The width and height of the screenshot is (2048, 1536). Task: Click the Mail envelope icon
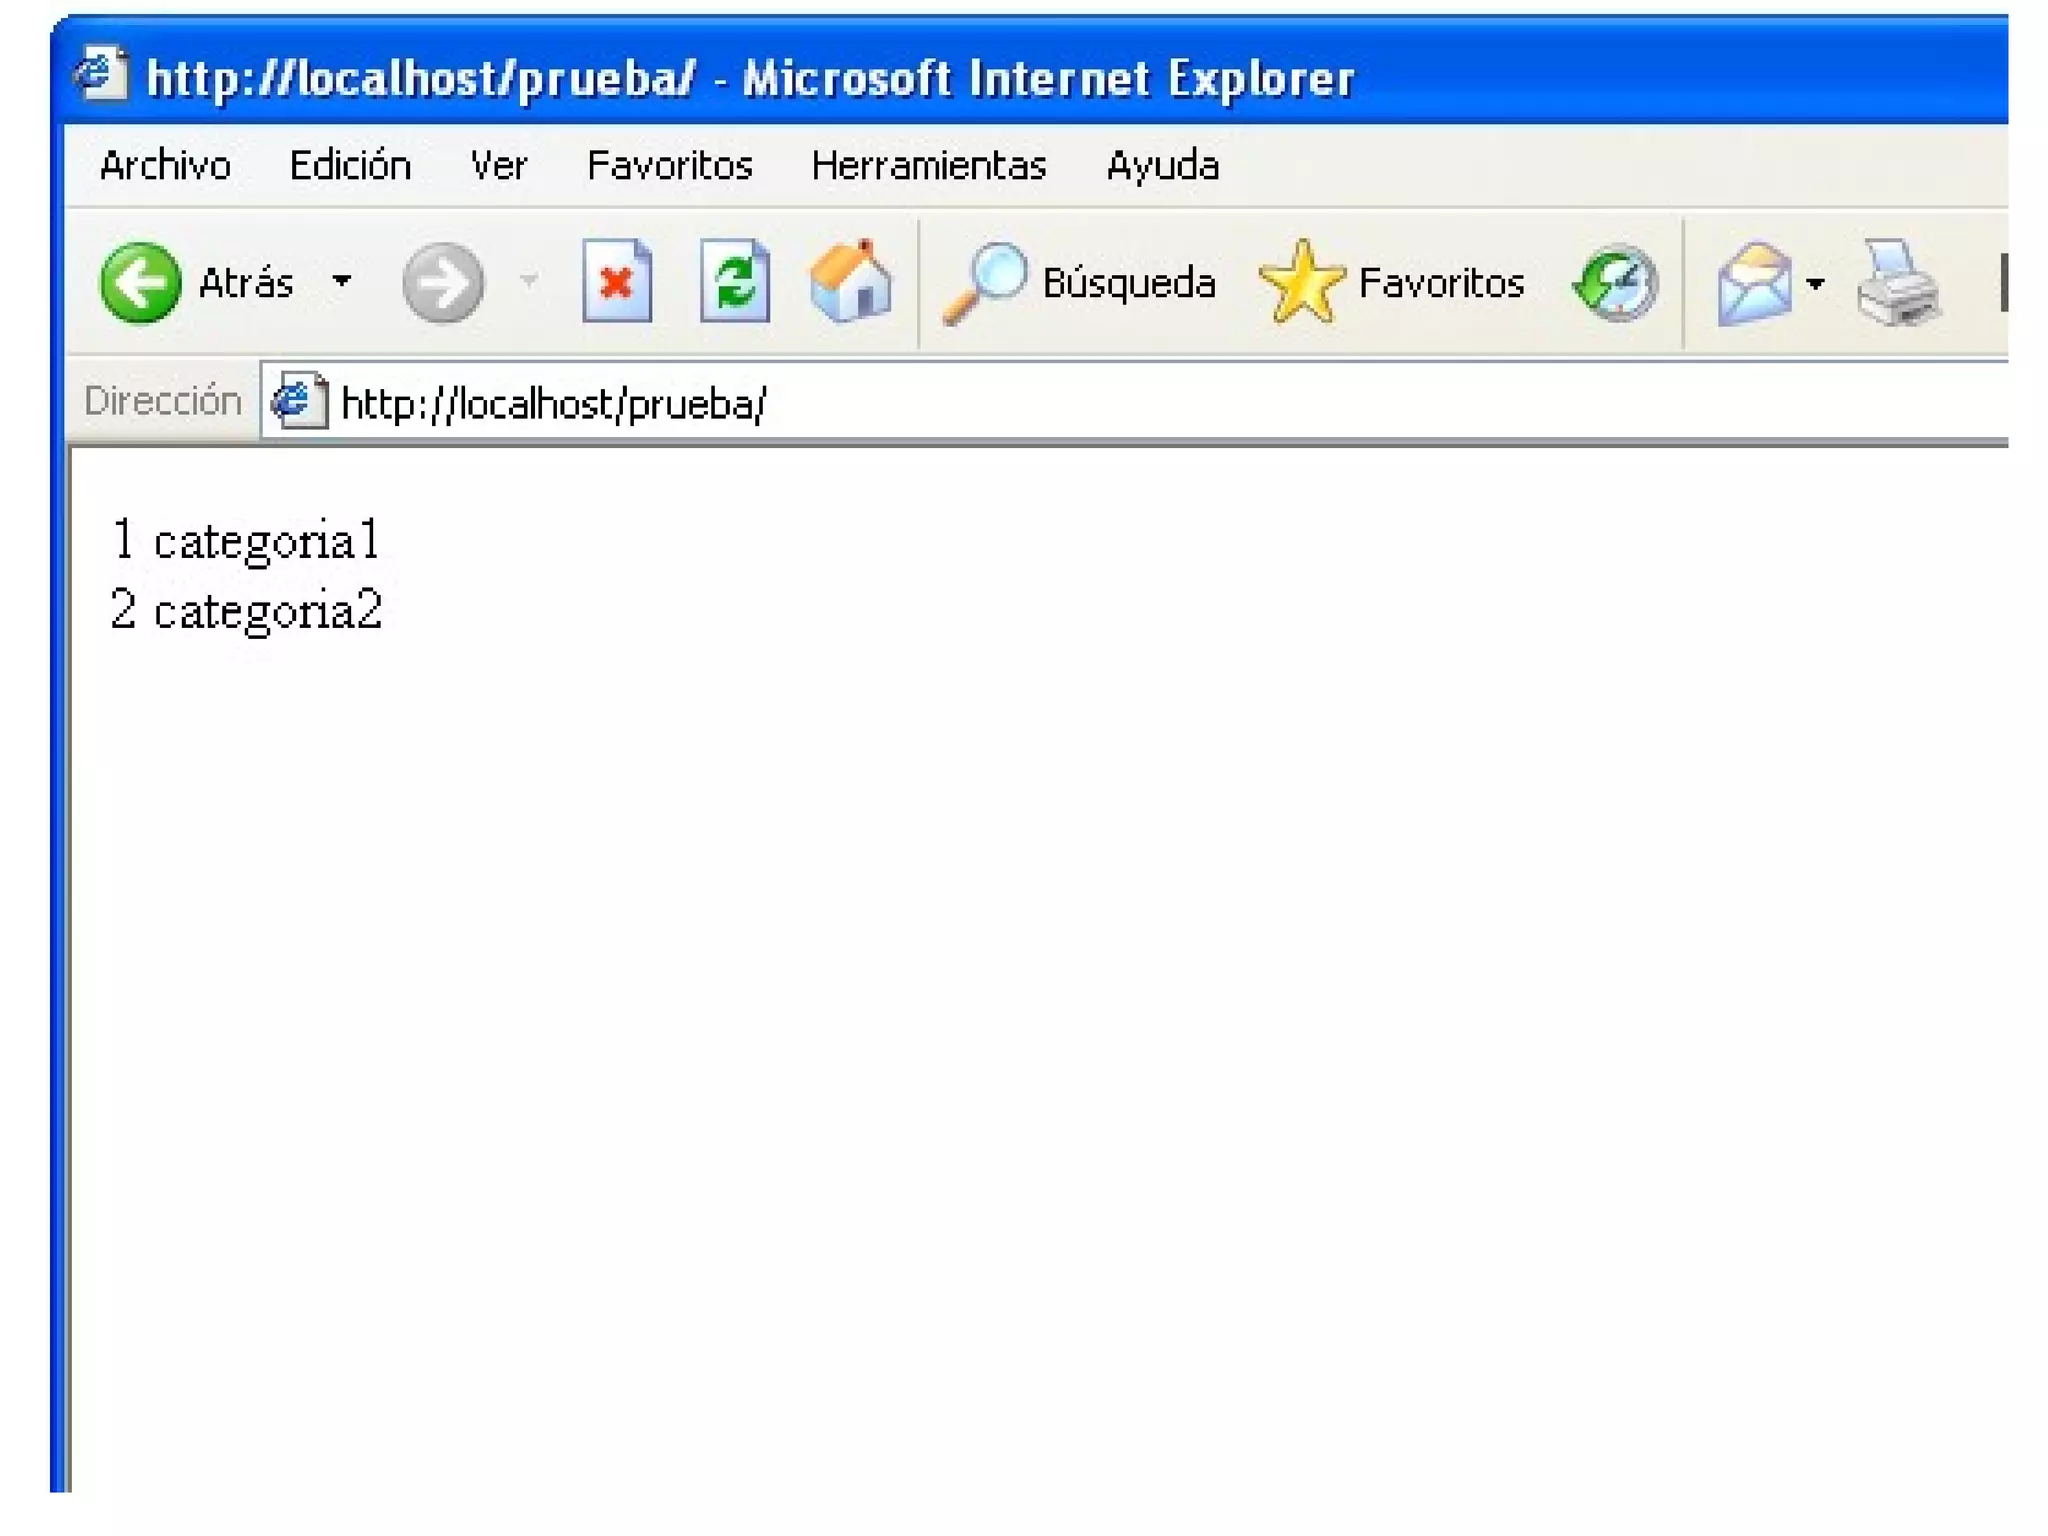(x=1754, y=283)
